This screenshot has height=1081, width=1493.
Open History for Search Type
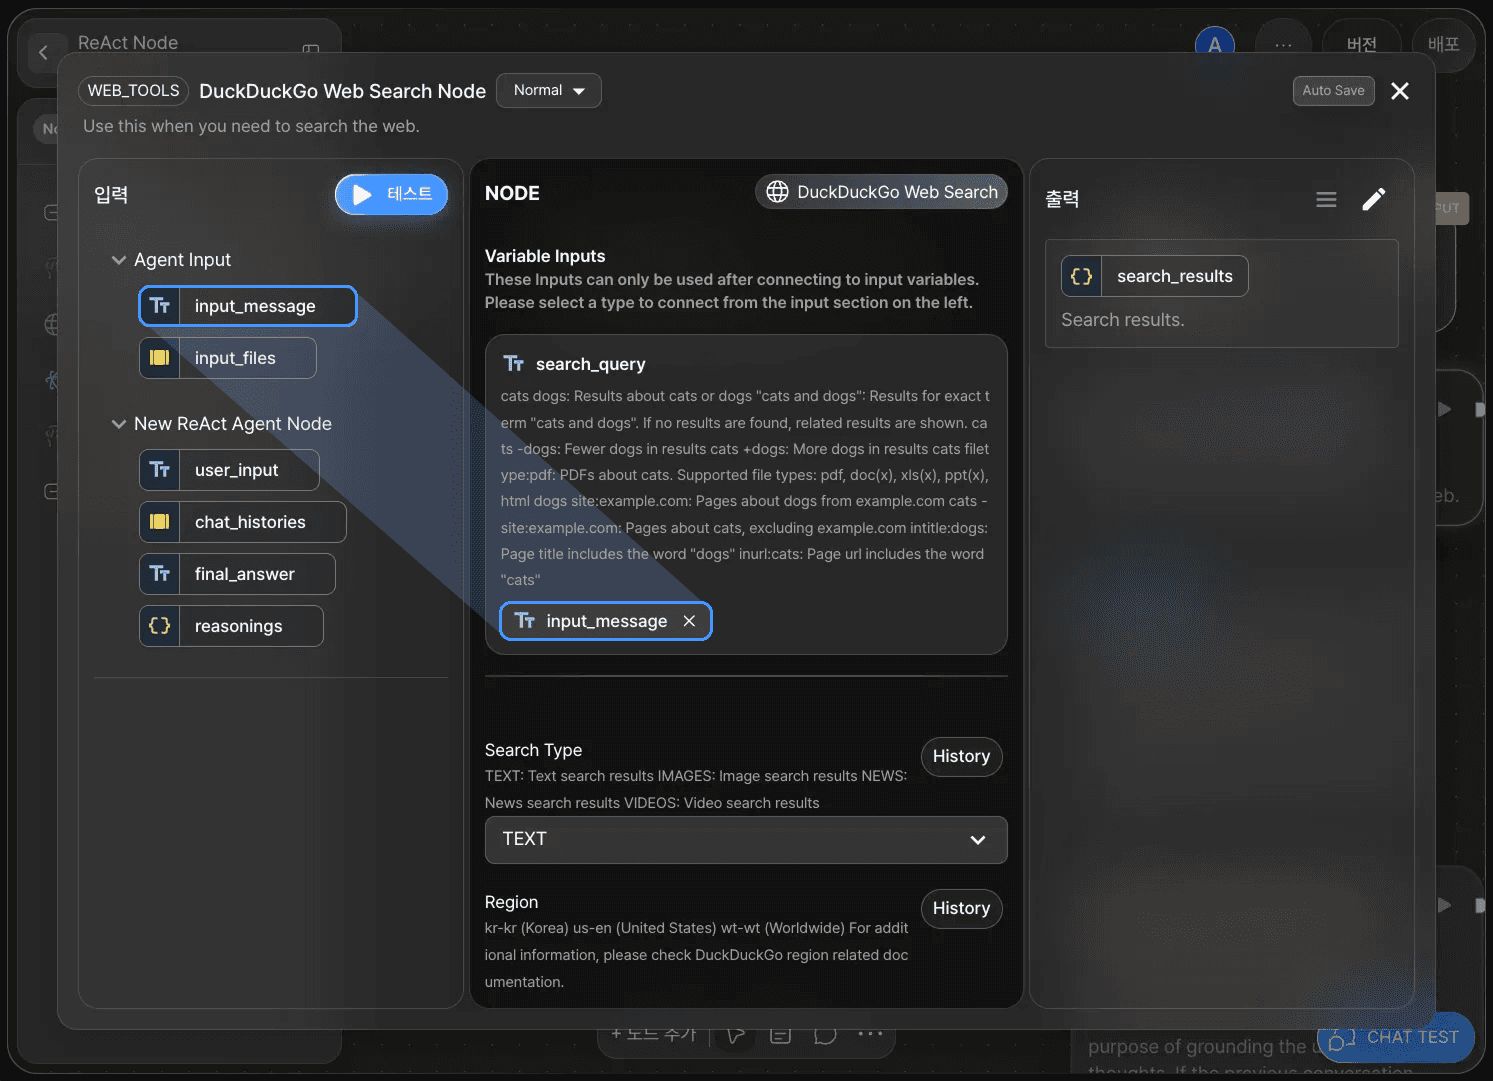[961, 757]
